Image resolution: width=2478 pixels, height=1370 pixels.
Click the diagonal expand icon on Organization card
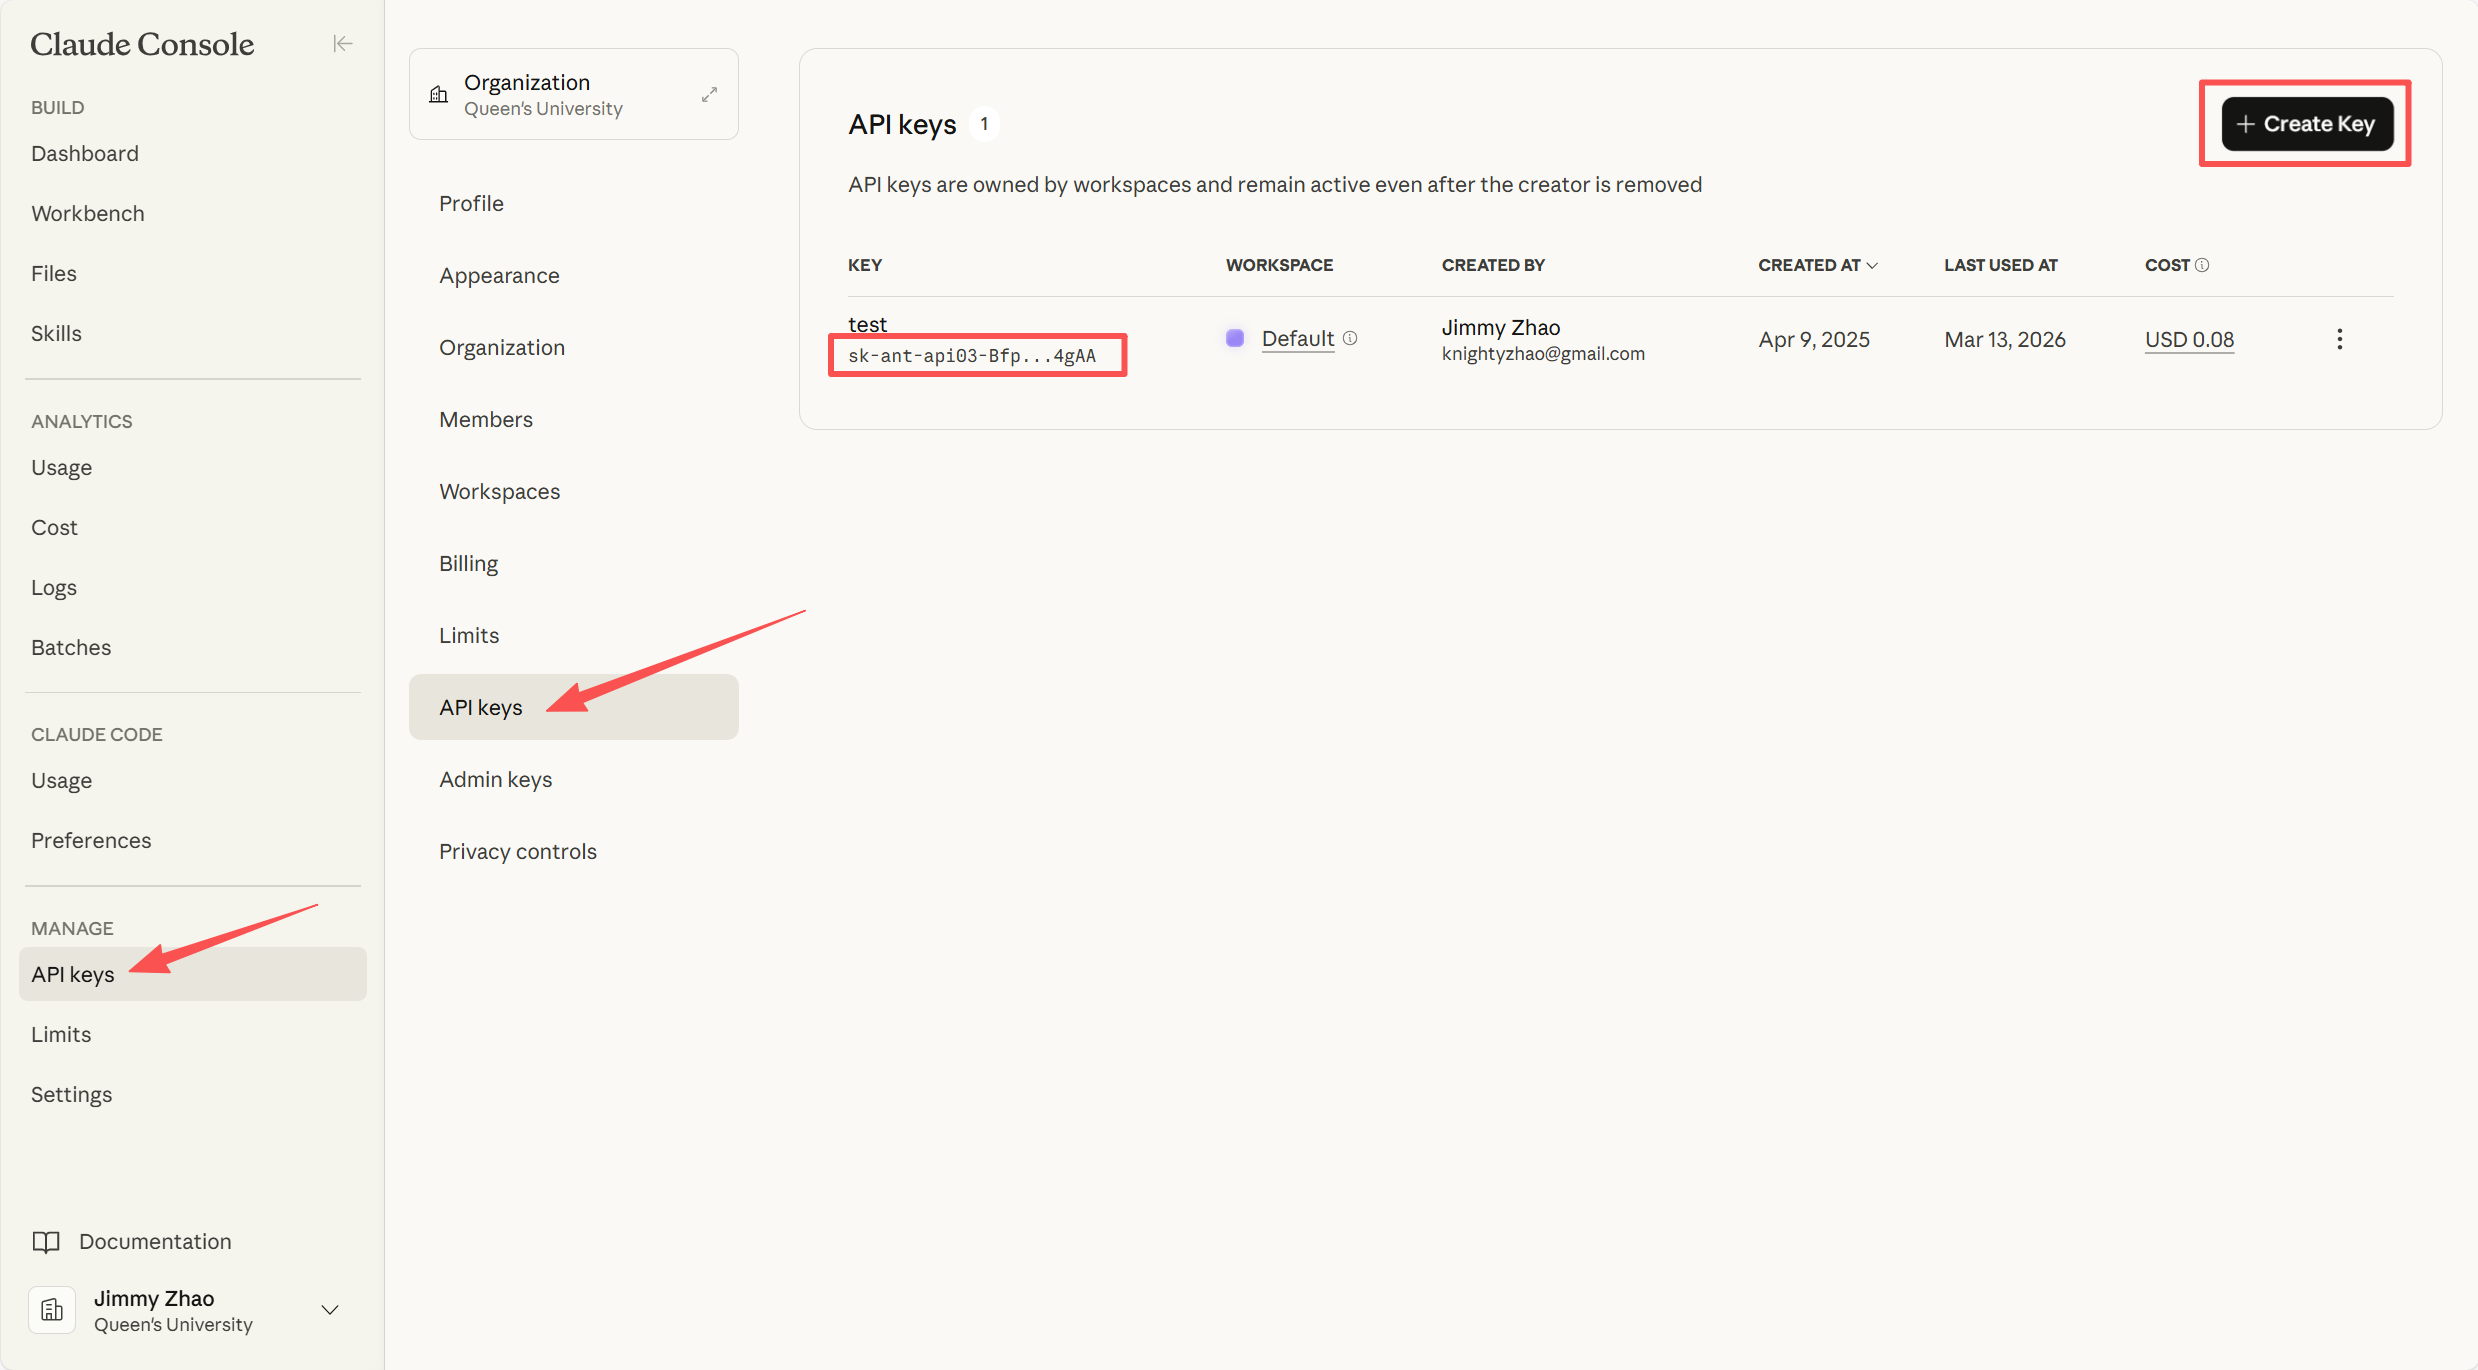[709, 93]
